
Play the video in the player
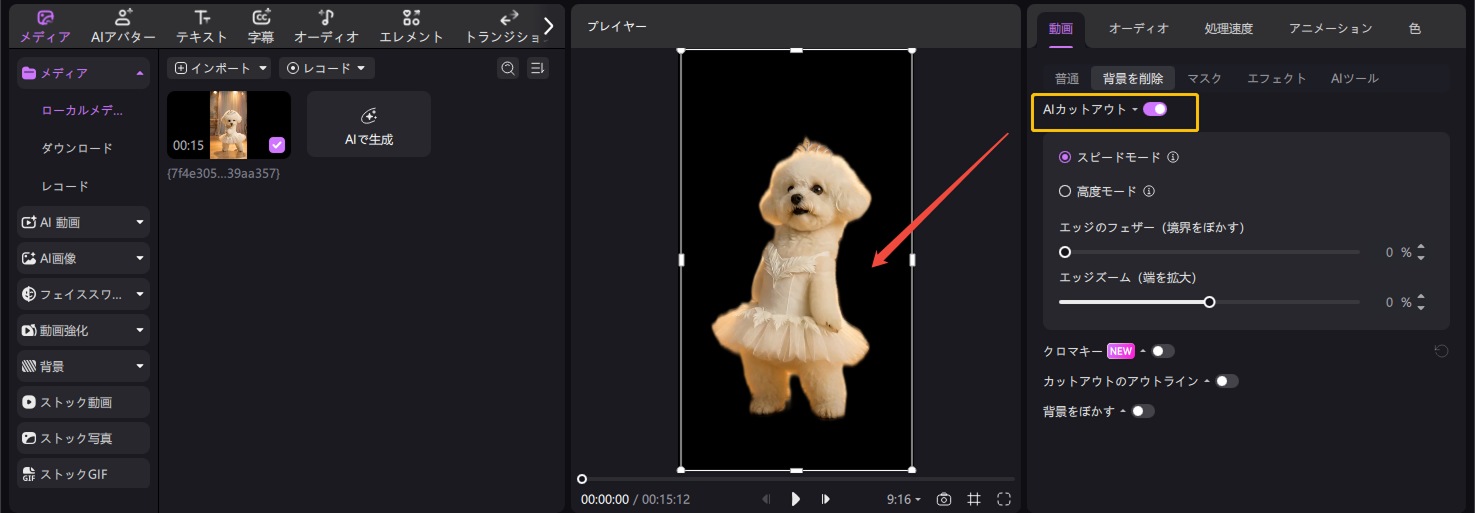[x=796, y=499]
